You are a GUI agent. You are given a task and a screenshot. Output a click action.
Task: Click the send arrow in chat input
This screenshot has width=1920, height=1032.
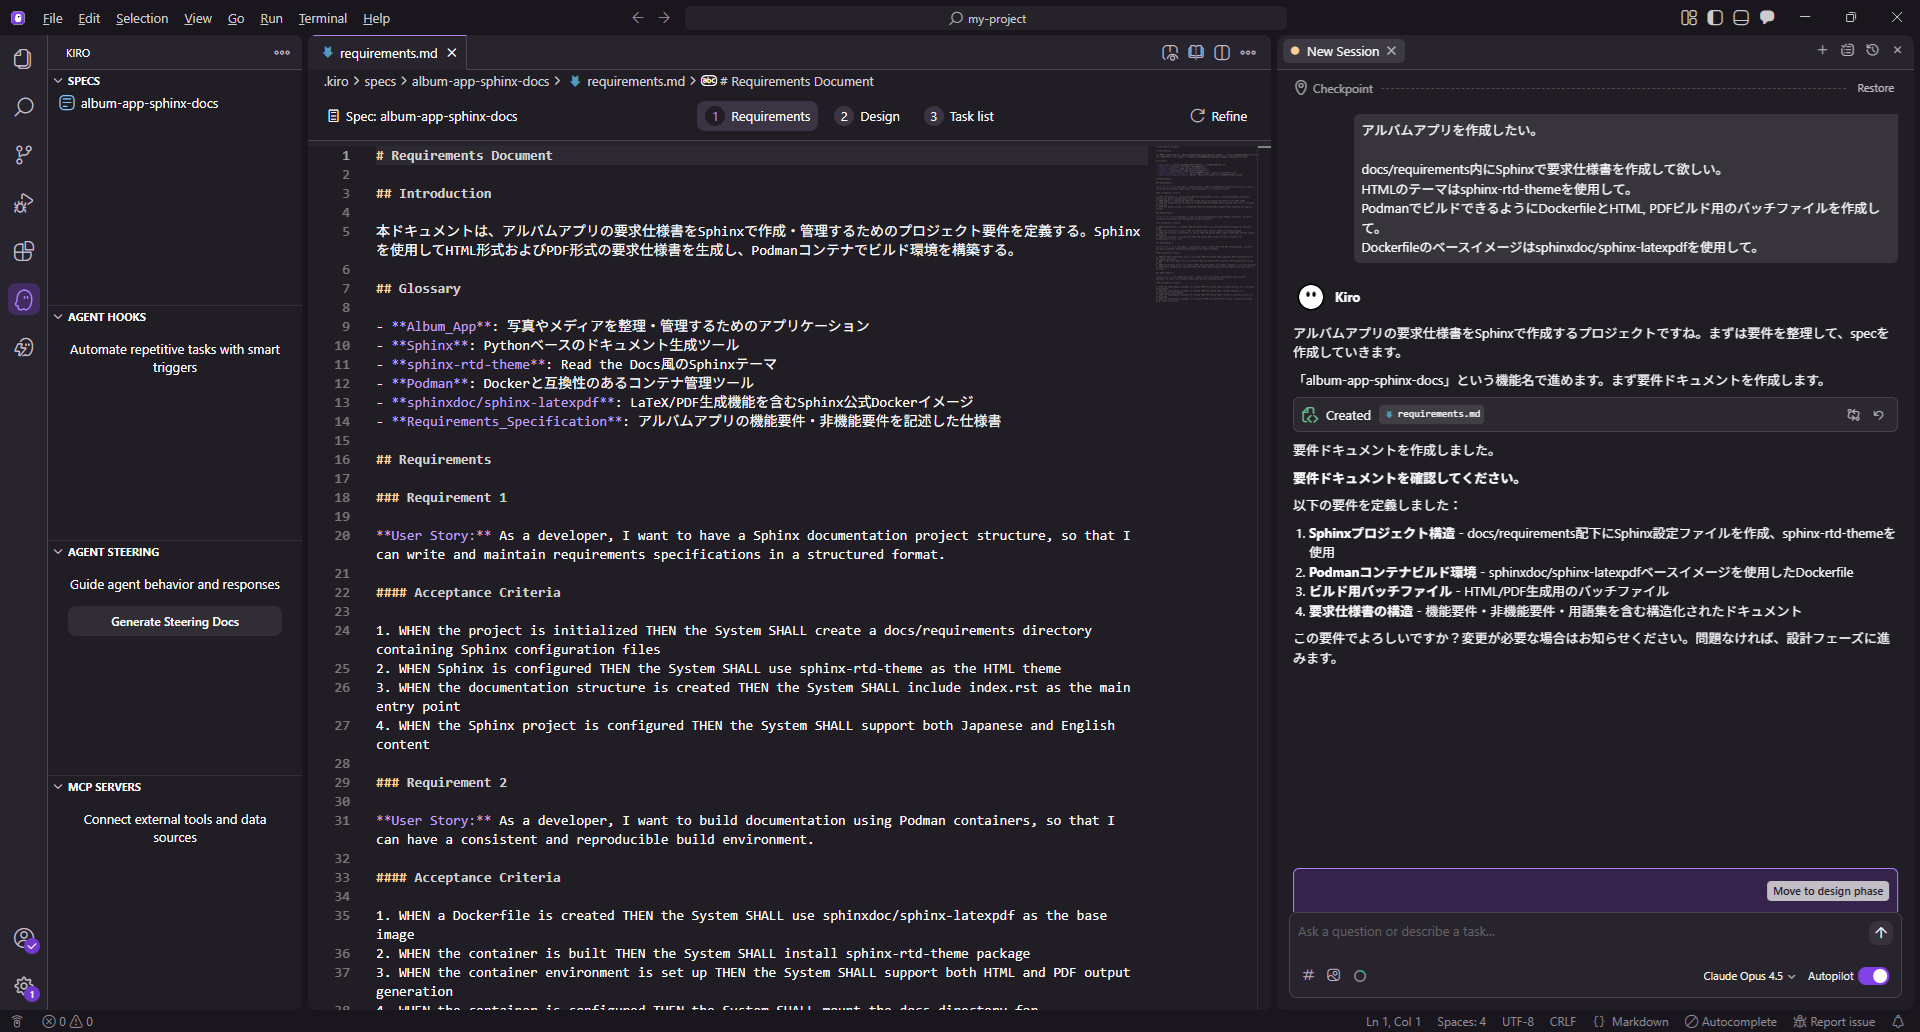click(1880, 932)
